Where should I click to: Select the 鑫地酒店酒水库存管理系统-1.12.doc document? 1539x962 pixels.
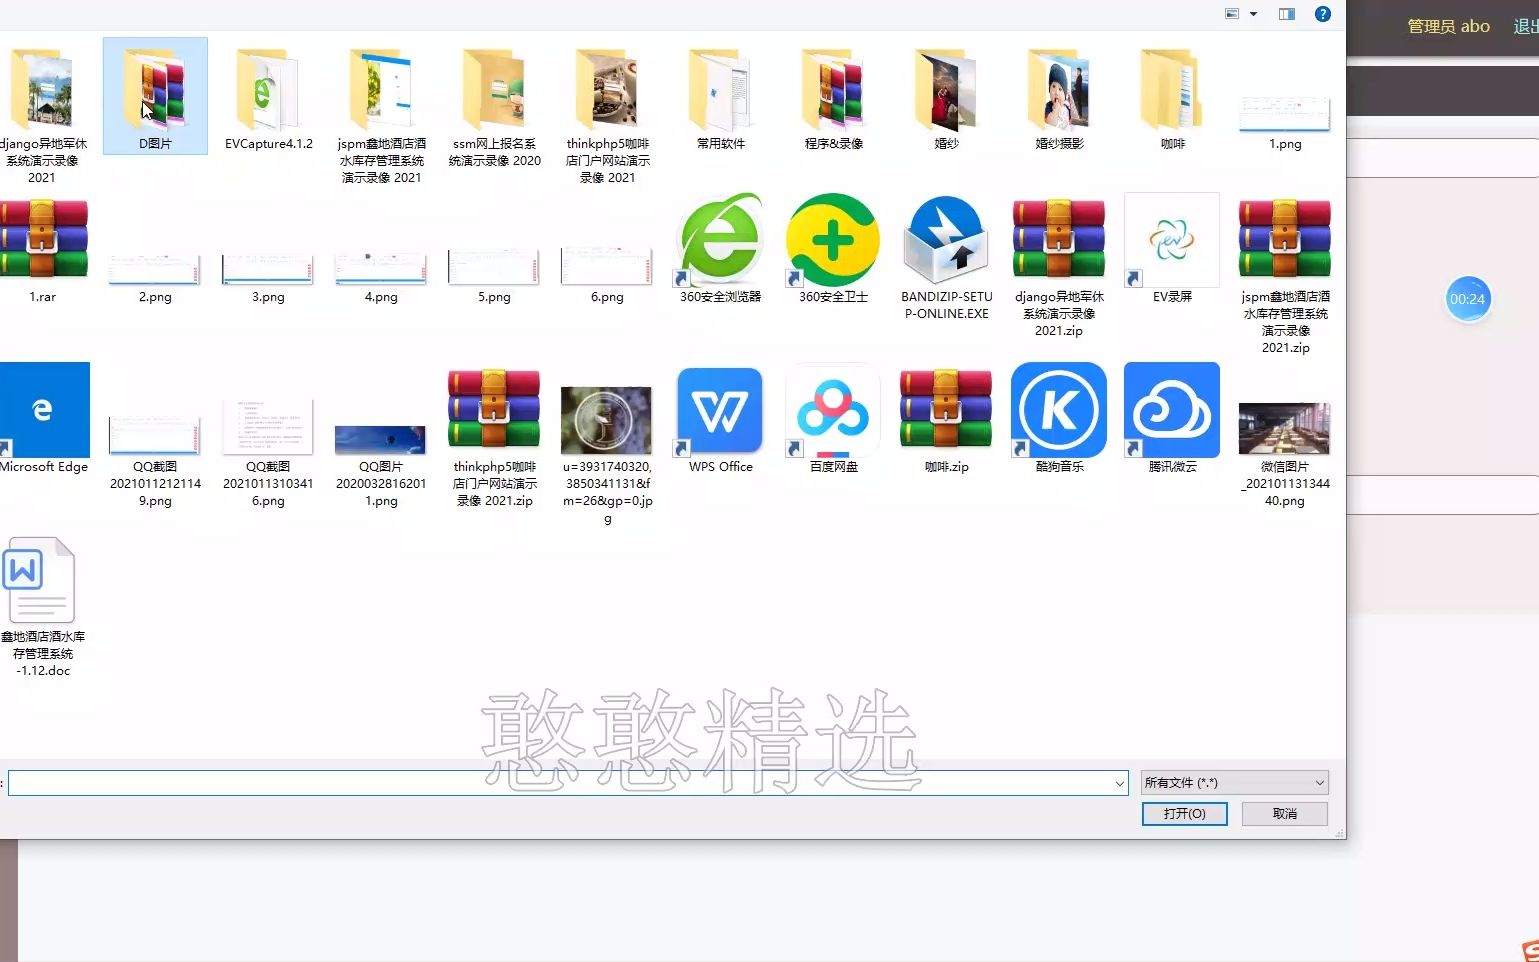click(x=42, y=607)
